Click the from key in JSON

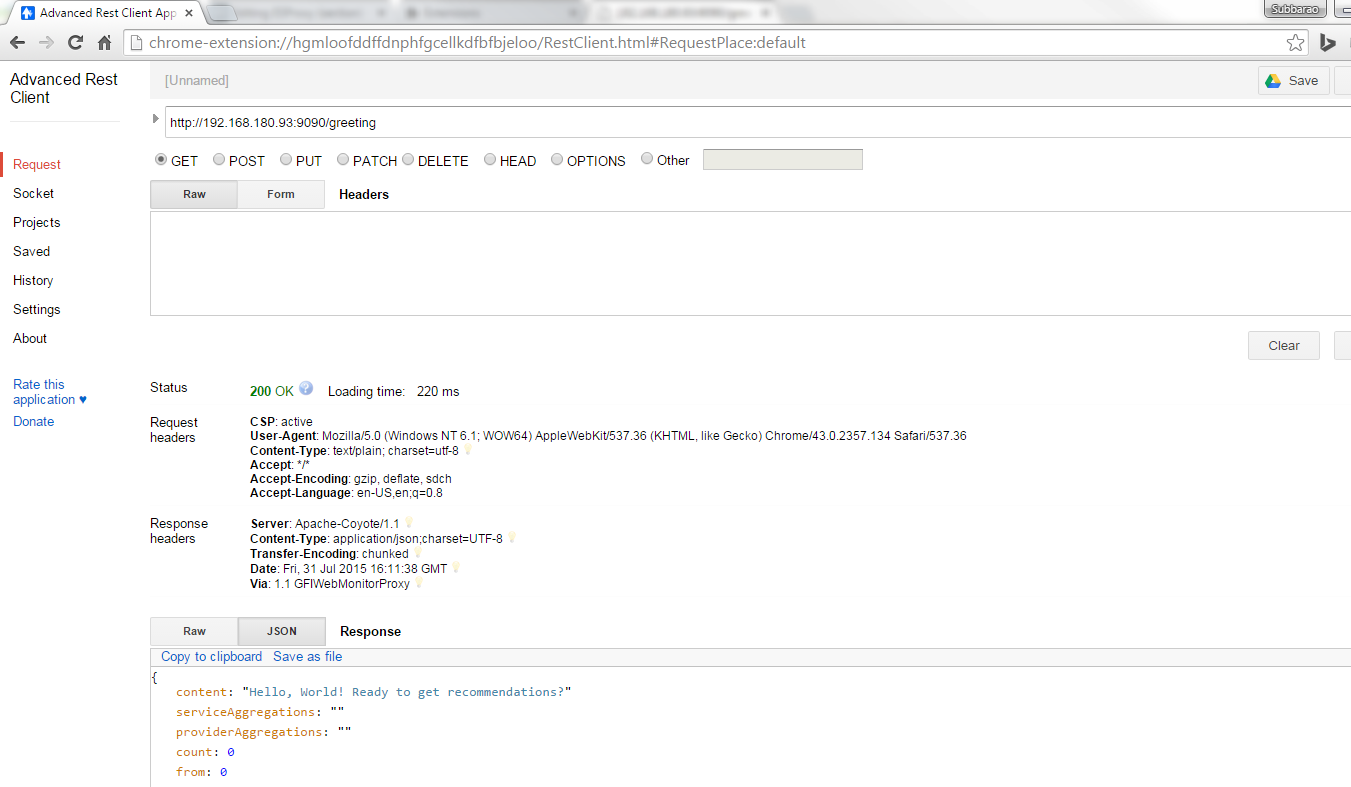click(x=191, y=772)
